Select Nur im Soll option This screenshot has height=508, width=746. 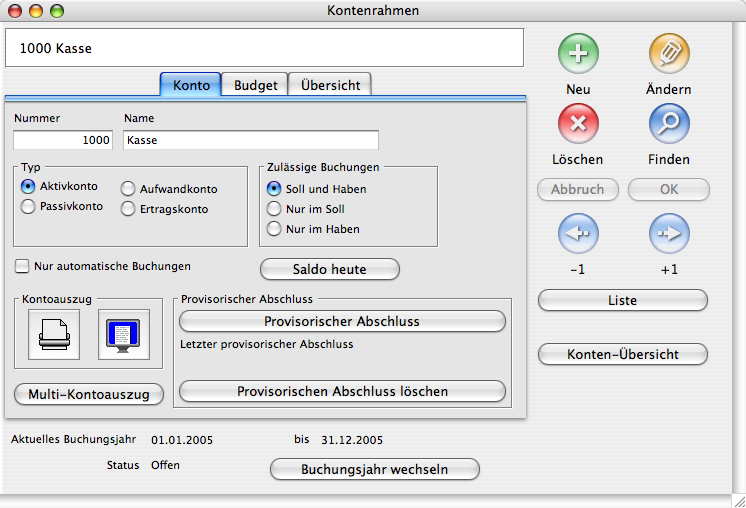point(273,209)
